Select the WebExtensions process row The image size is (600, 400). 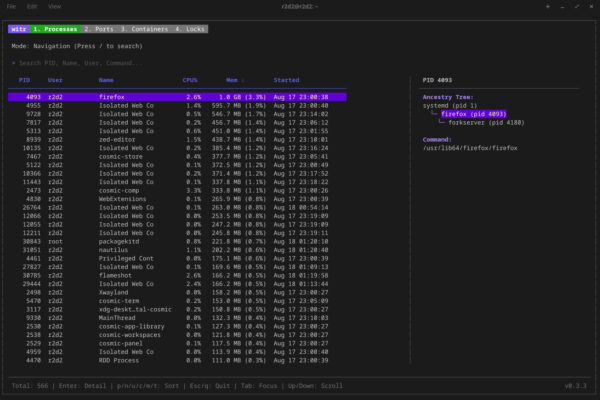[x=177, y=199]
